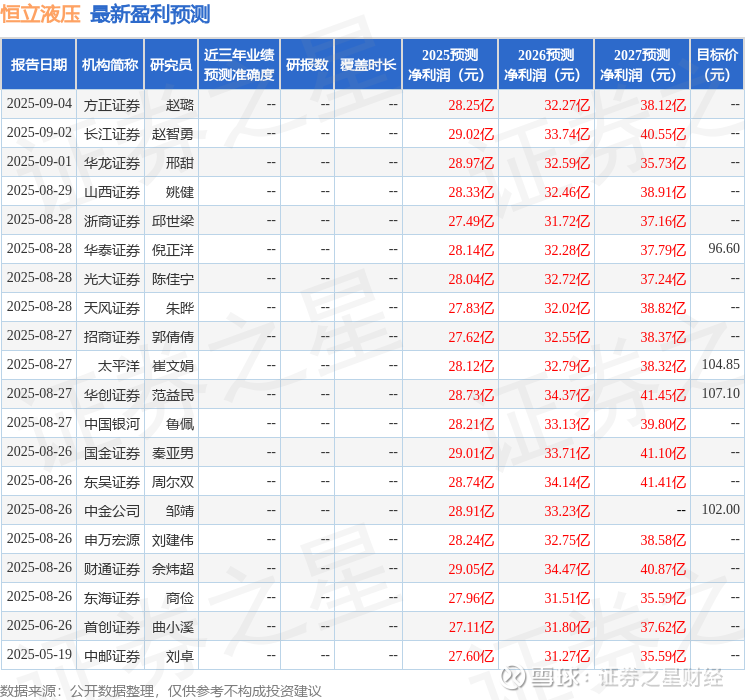This screenshot has height=700, width=745.
Task: Click analyst name 倪正洋
Action: tap(172, 250)
